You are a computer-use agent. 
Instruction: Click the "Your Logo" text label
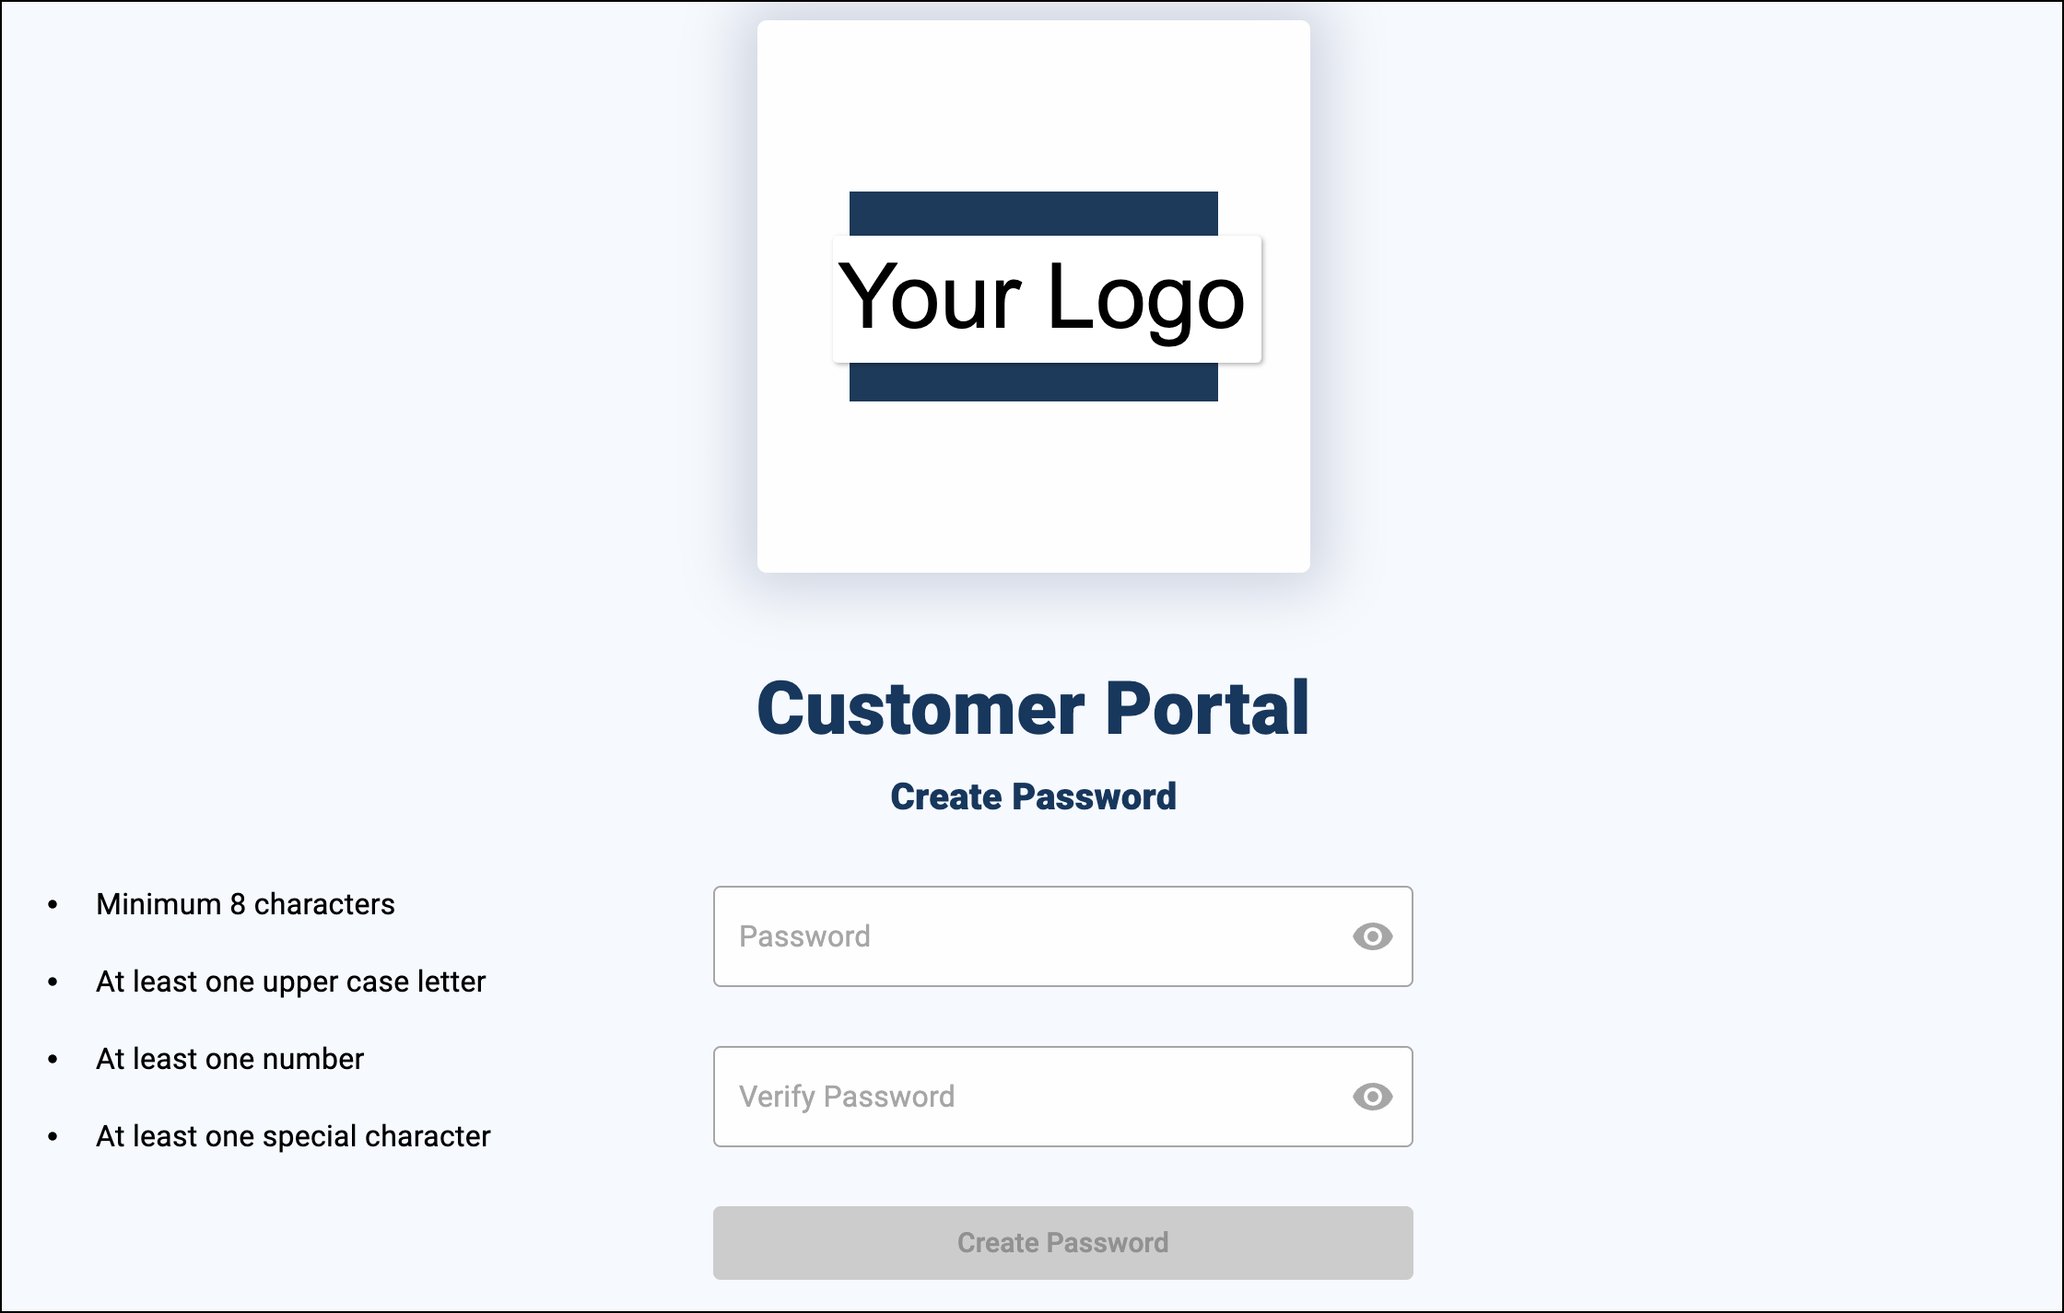click(1042, 297)
